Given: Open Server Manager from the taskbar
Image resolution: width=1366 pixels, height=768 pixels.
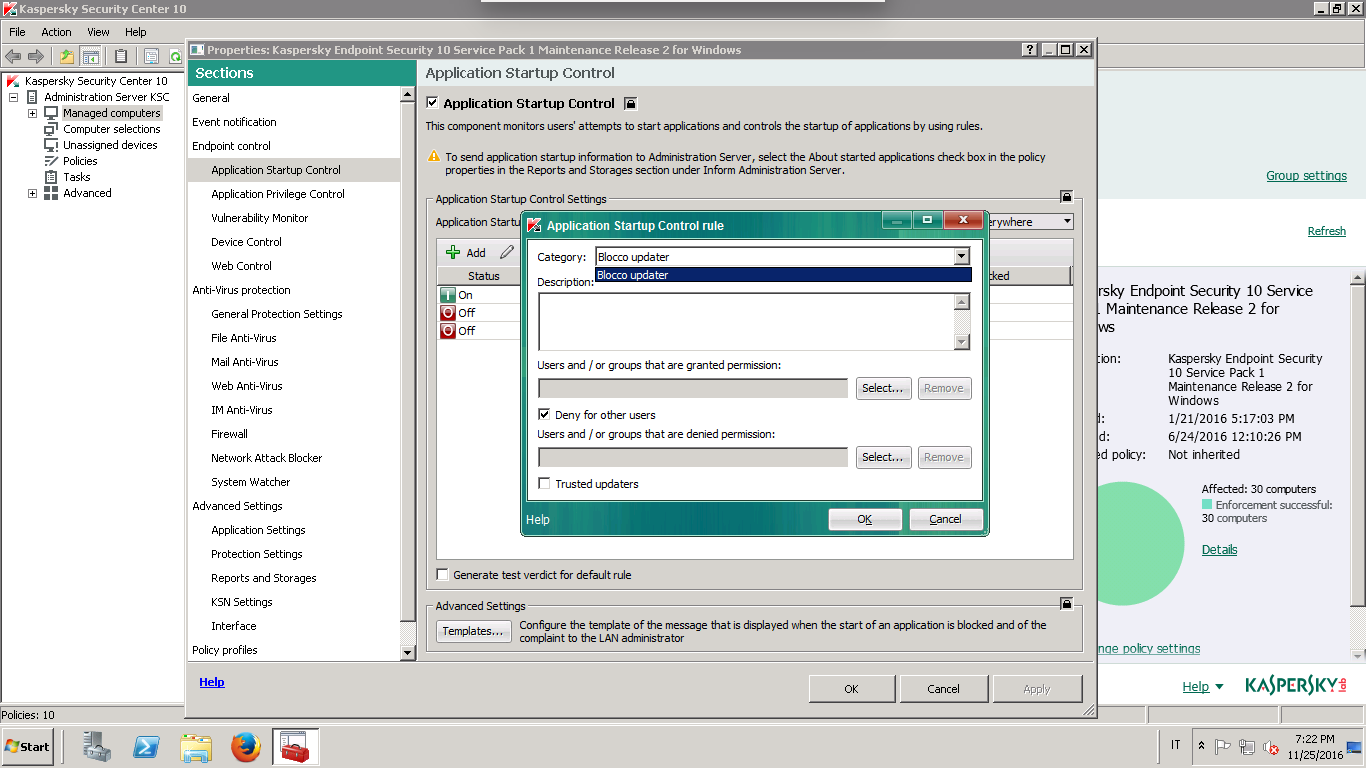Looking at the screenshot, I should (x=97, y=746).
